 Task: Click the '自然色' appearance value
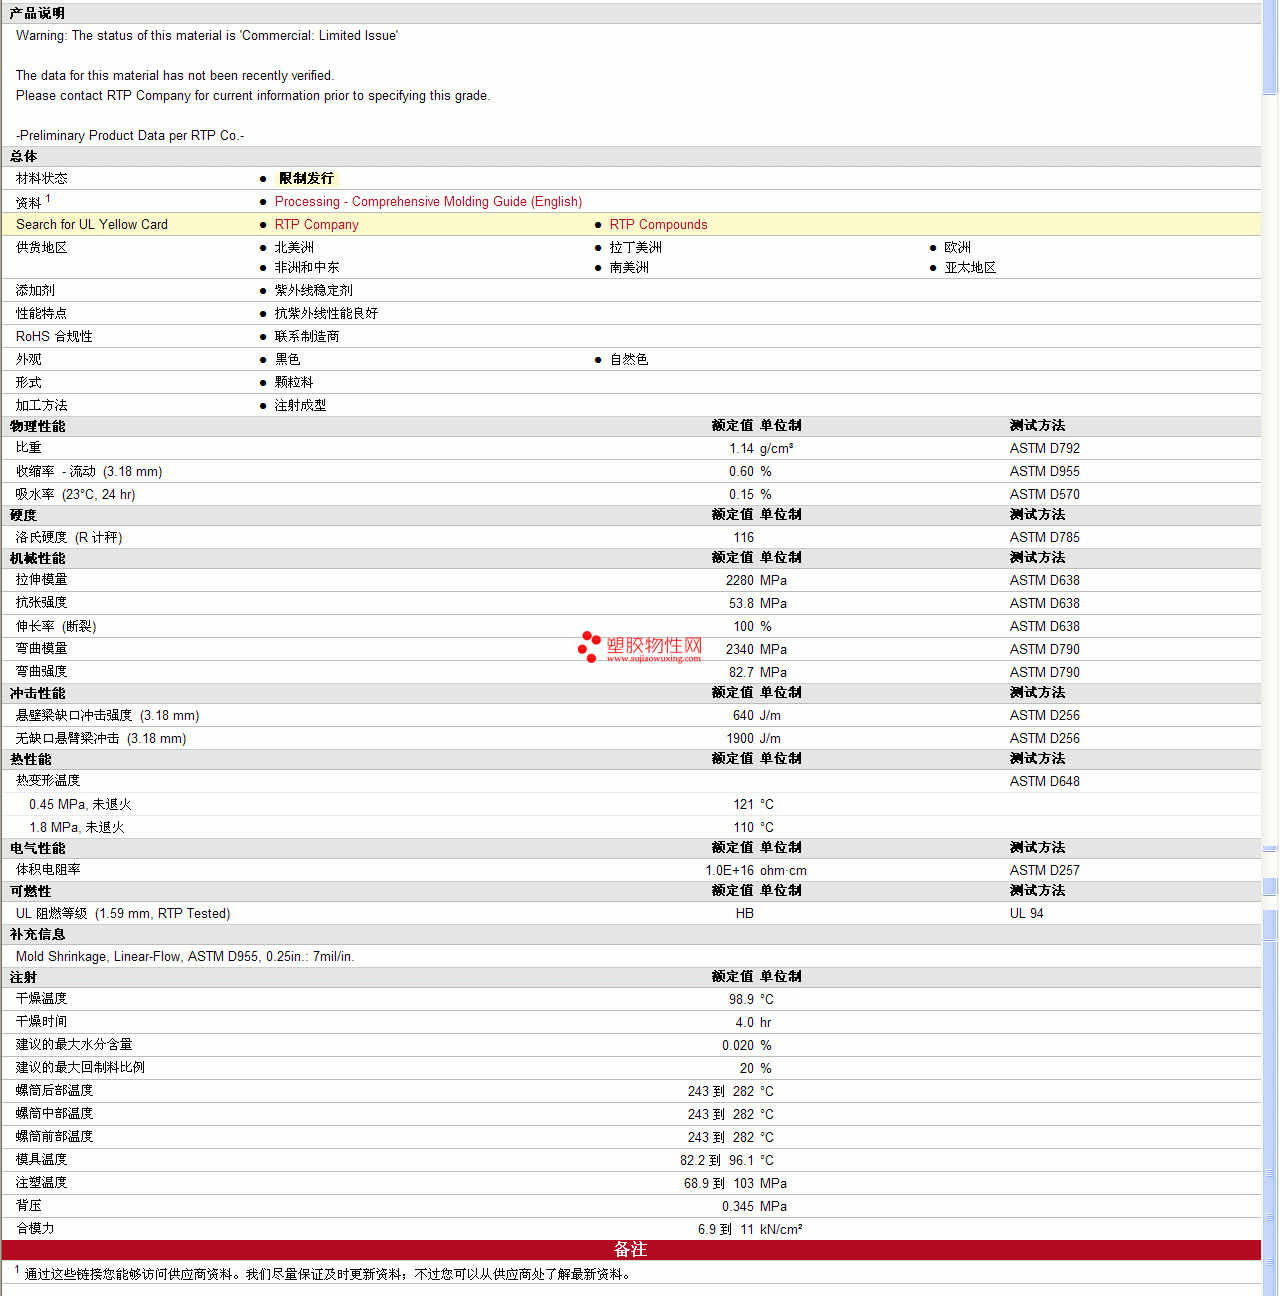(x=629, y=360)
